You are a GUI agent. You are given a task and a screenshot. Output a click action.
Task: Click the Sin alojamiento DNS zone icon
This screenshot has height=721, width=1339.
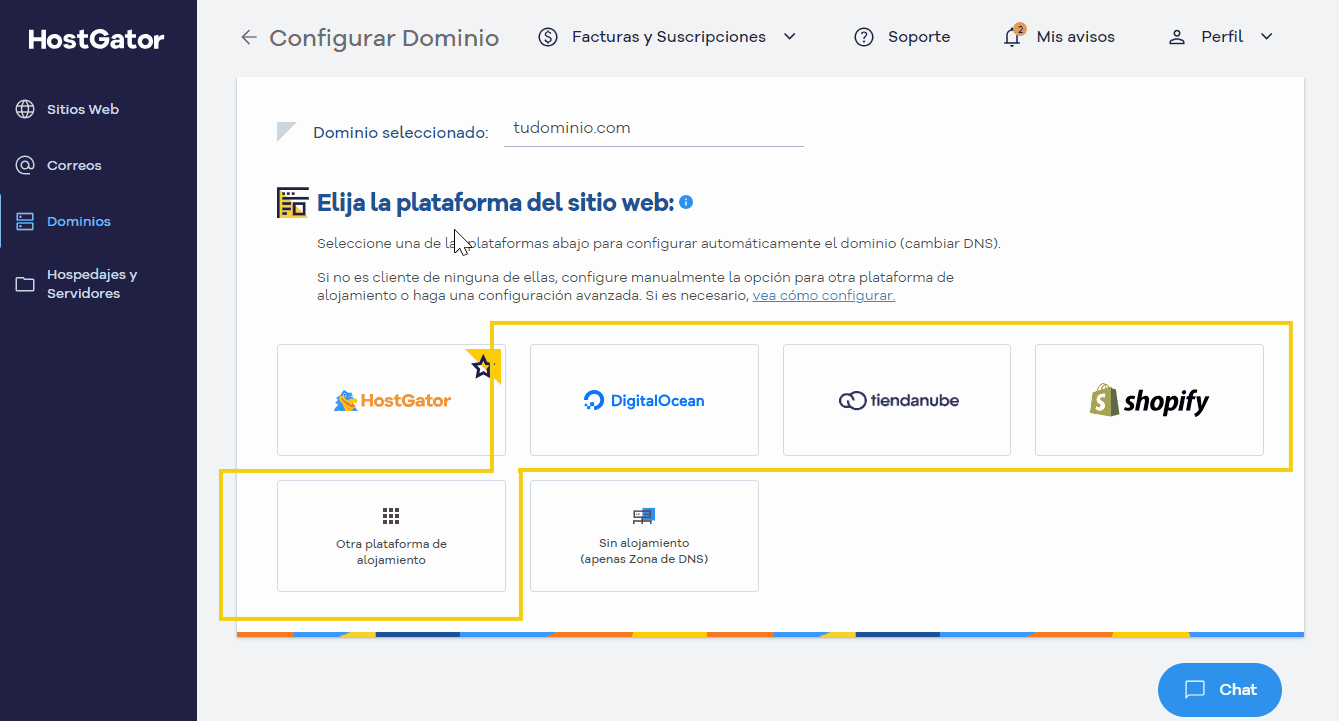point(644,516)
